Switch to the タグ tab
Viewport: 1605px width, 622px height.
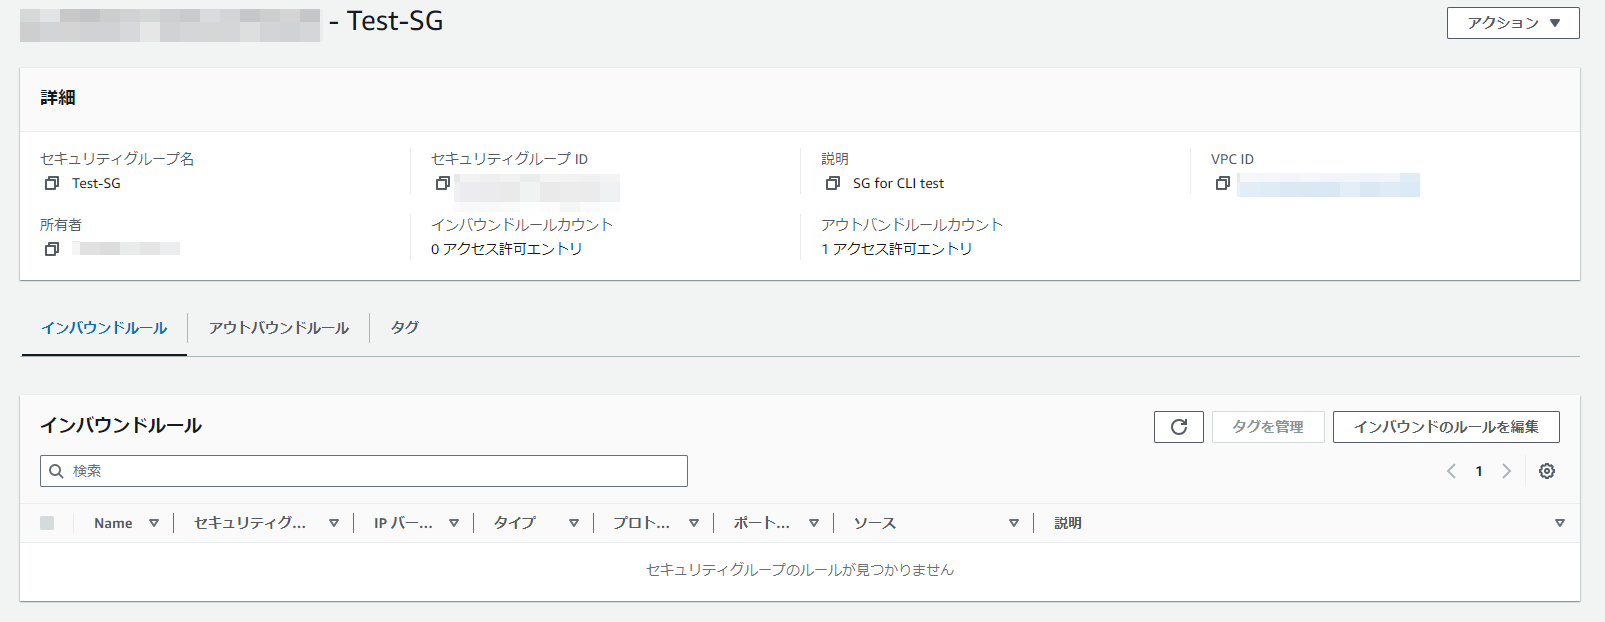405,328
